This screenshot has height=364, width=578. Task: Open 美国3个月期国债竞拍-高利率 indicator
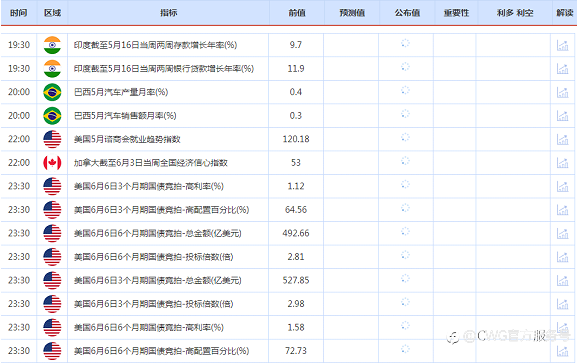pyautogui.click(x=149, y=186)
